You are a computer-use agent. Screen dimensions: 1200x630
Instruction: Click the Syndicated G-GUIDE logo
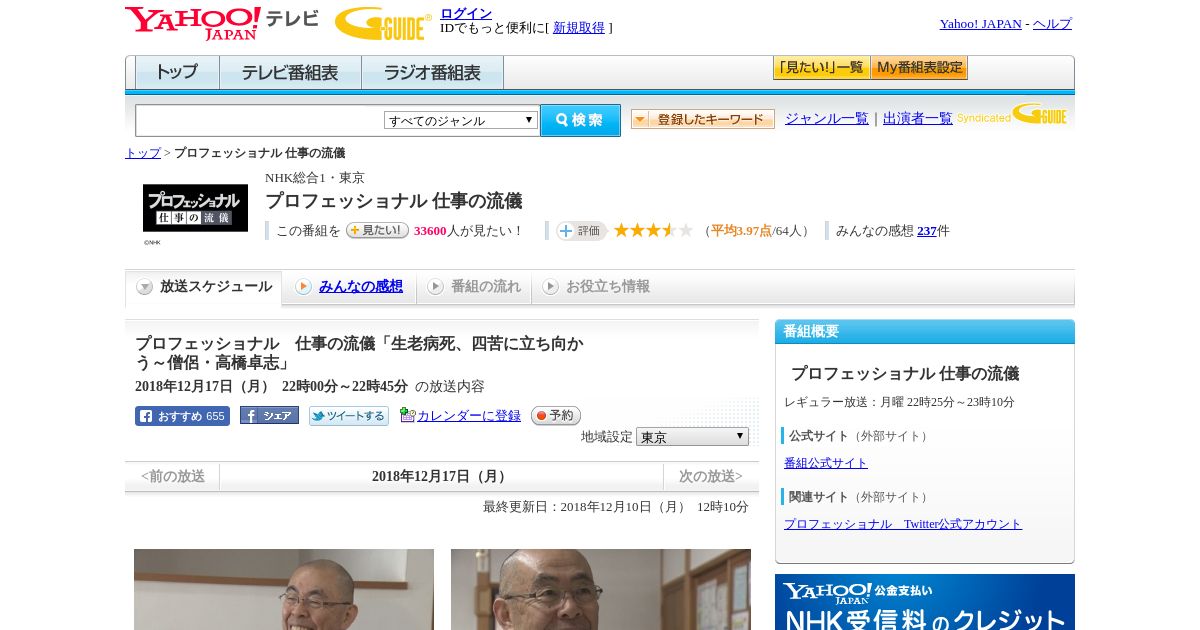point(1012,115)
